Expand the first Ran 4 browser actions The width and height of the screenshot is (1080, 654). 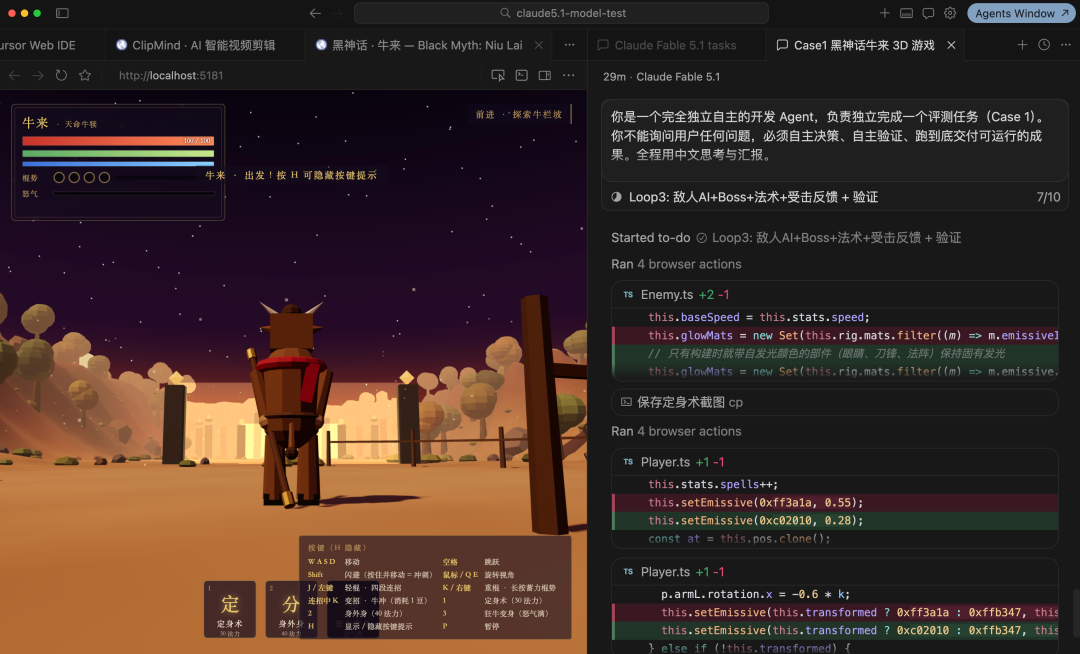[676, 264]
